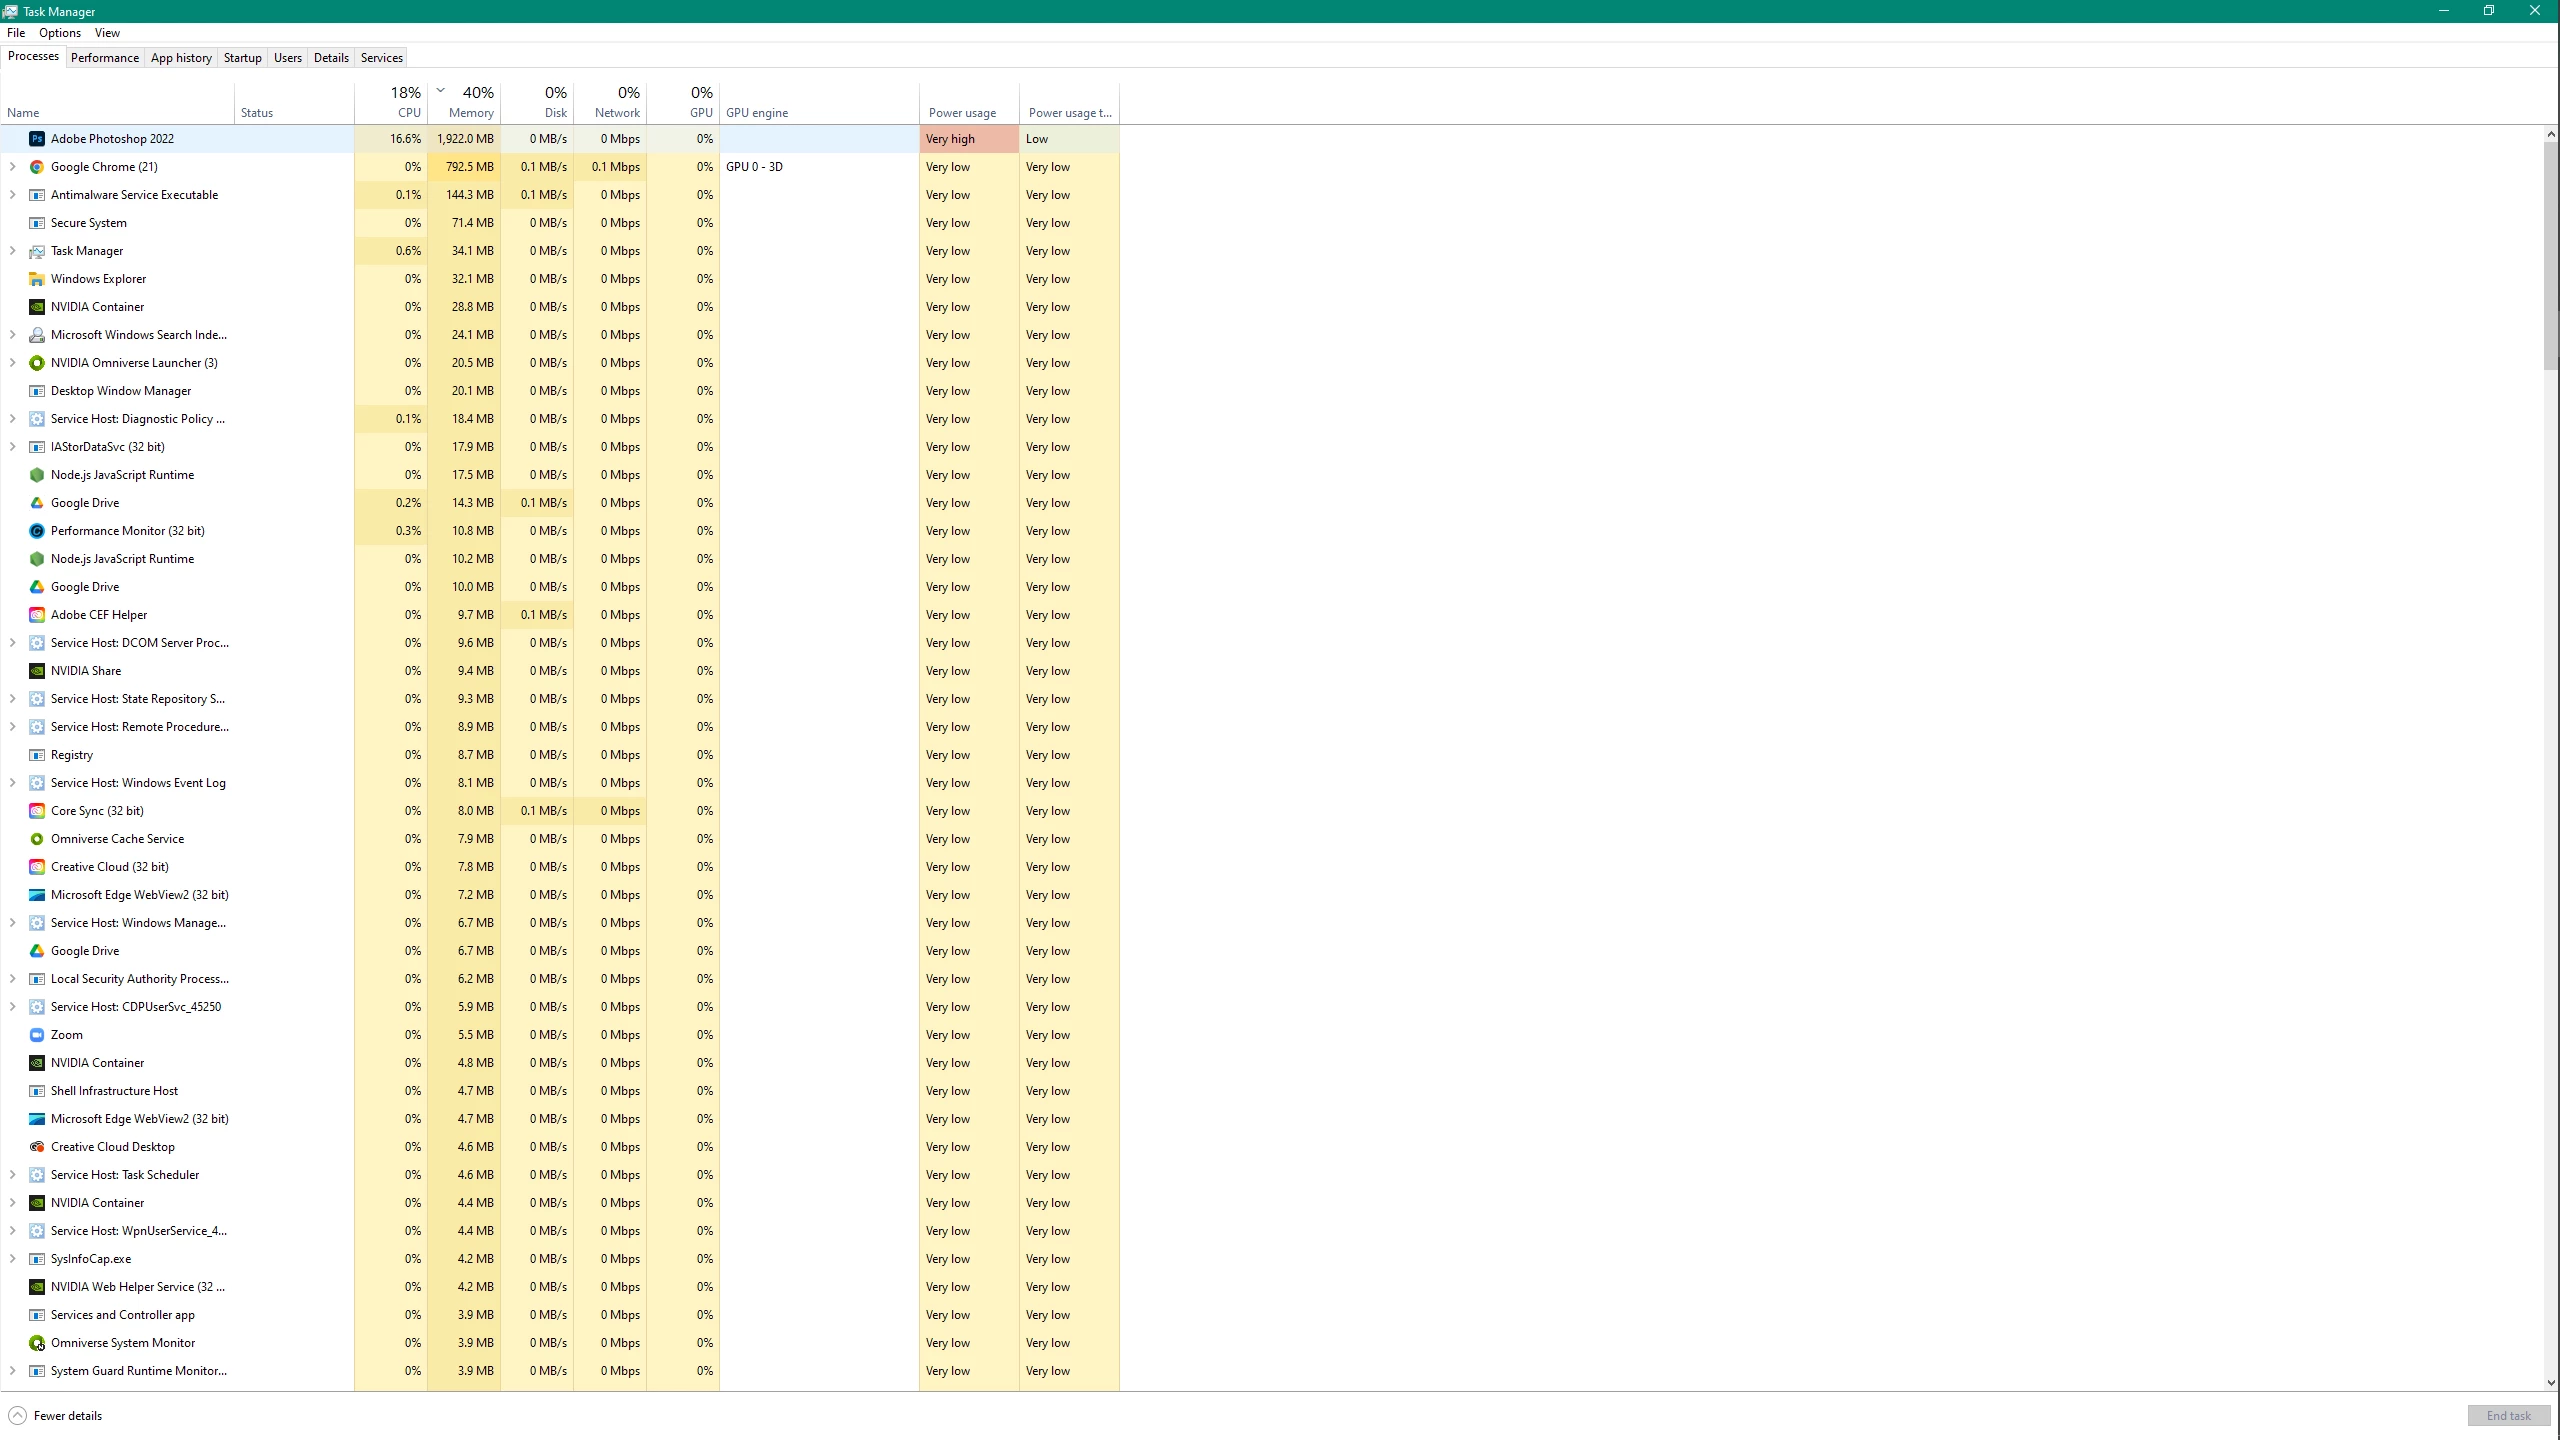Click the scroll-down arrow of the process list
This screenshot has height=1440, width=2560.
tap(2551, 1383)
